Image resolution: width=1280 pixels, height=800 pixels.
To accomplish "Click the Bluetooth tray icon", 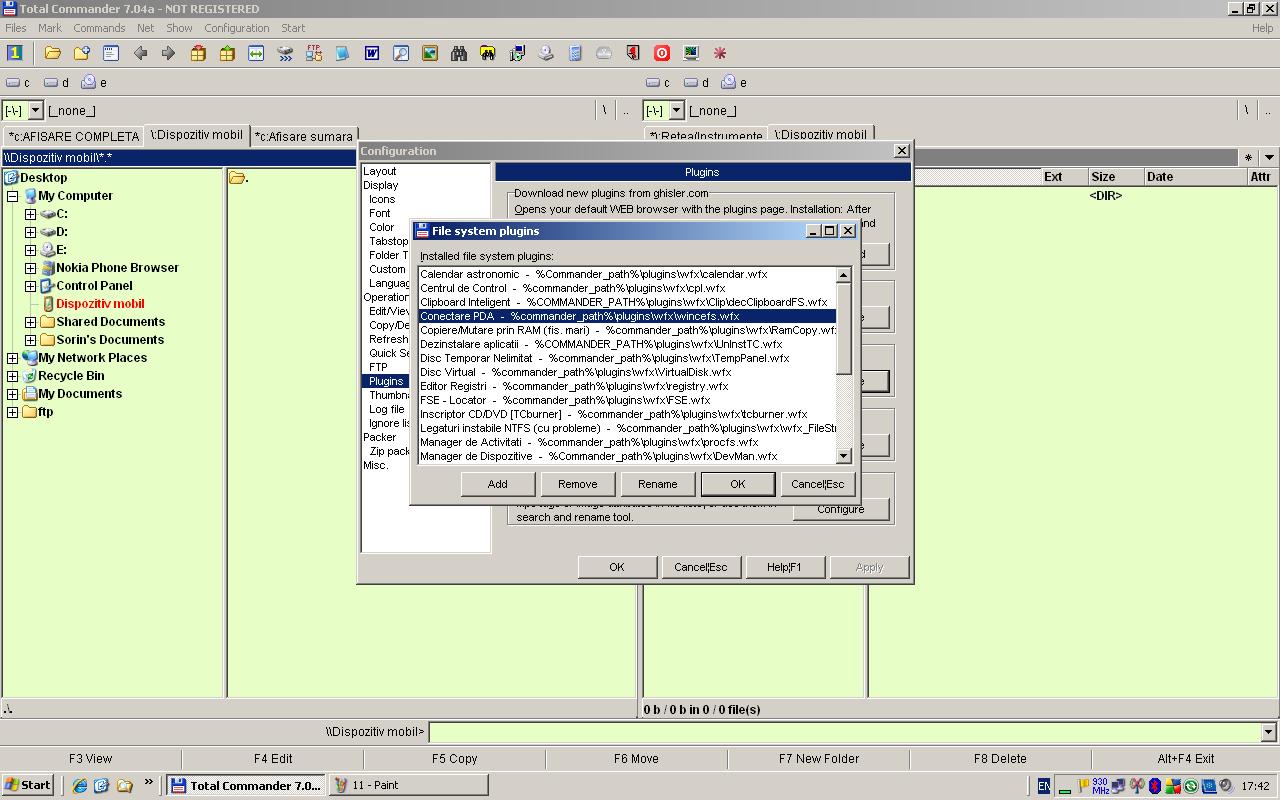I will click(x=1154, y=786).
